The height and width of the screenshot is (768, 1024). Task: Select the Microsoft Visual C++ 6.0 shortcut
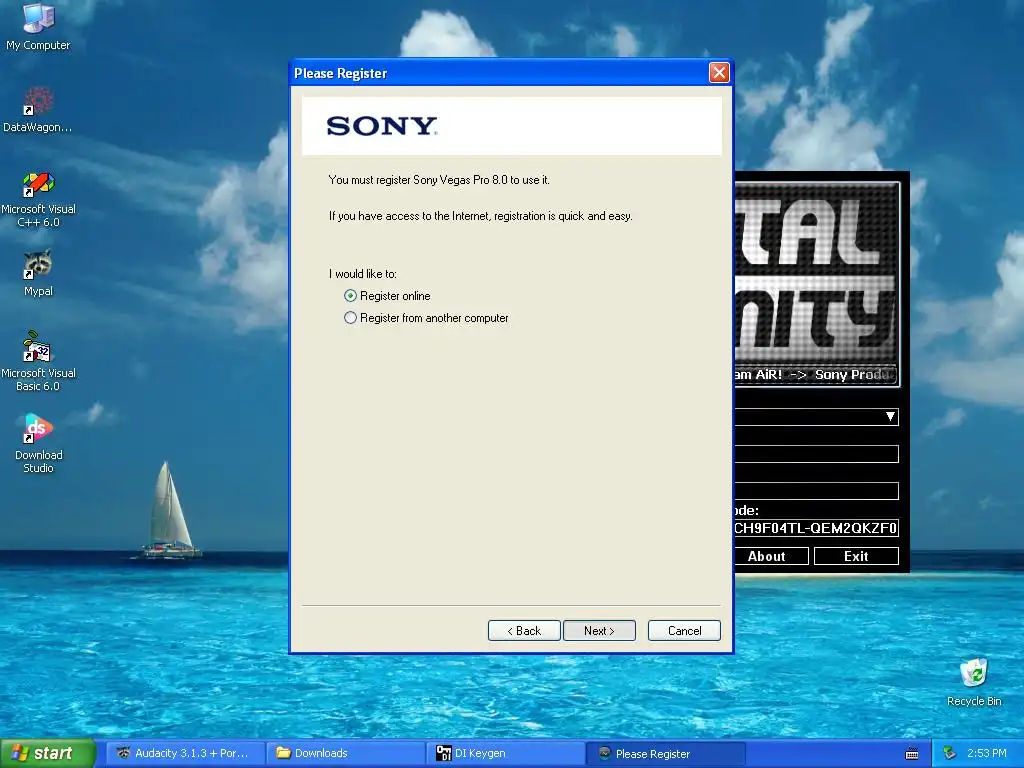click(x=38, y=199)
